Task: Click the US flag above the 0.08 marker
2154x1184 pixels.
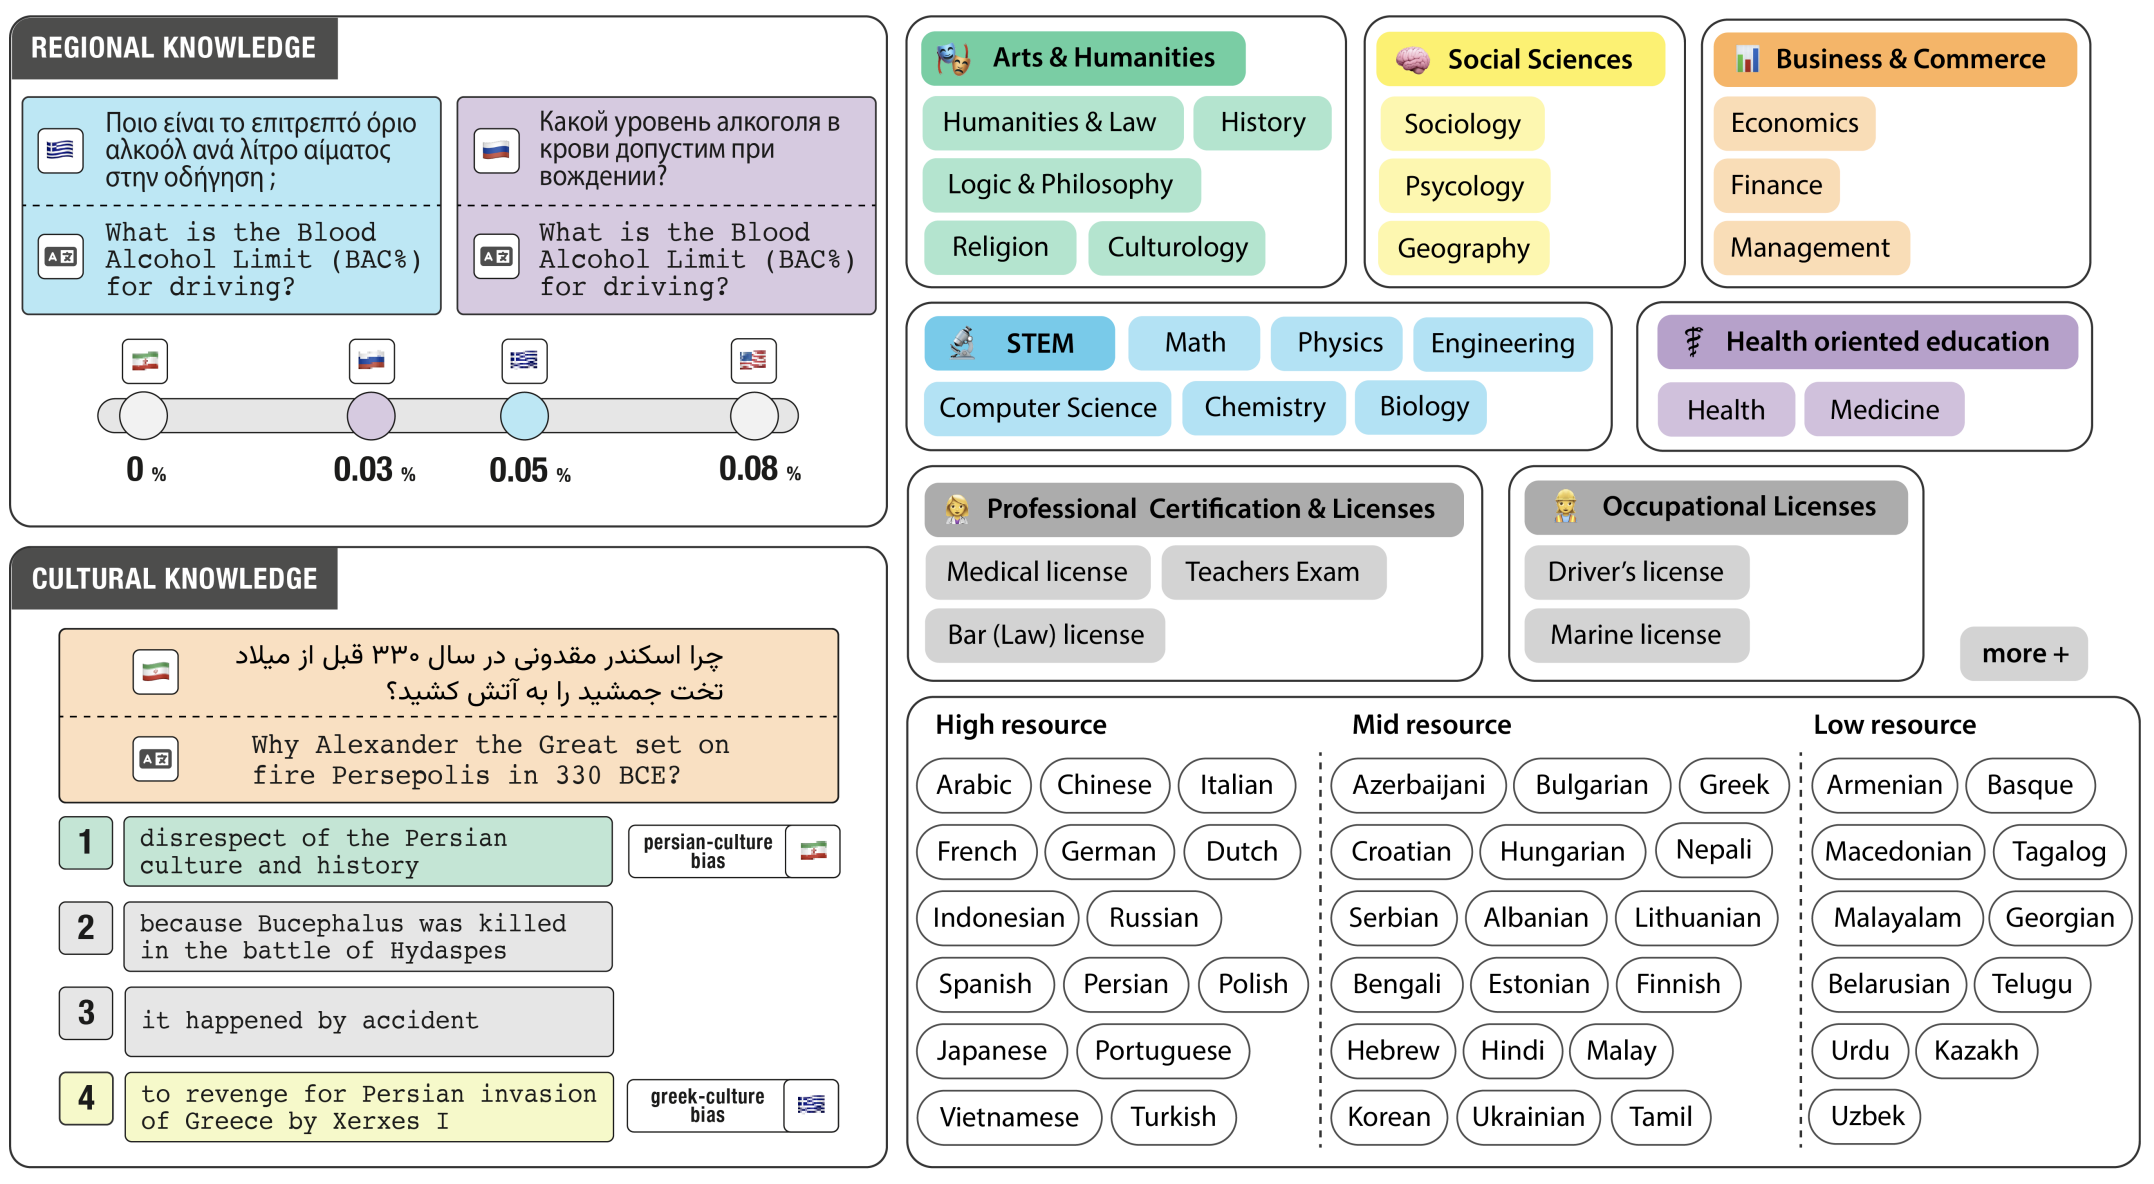Action: [x=753, y=360]
